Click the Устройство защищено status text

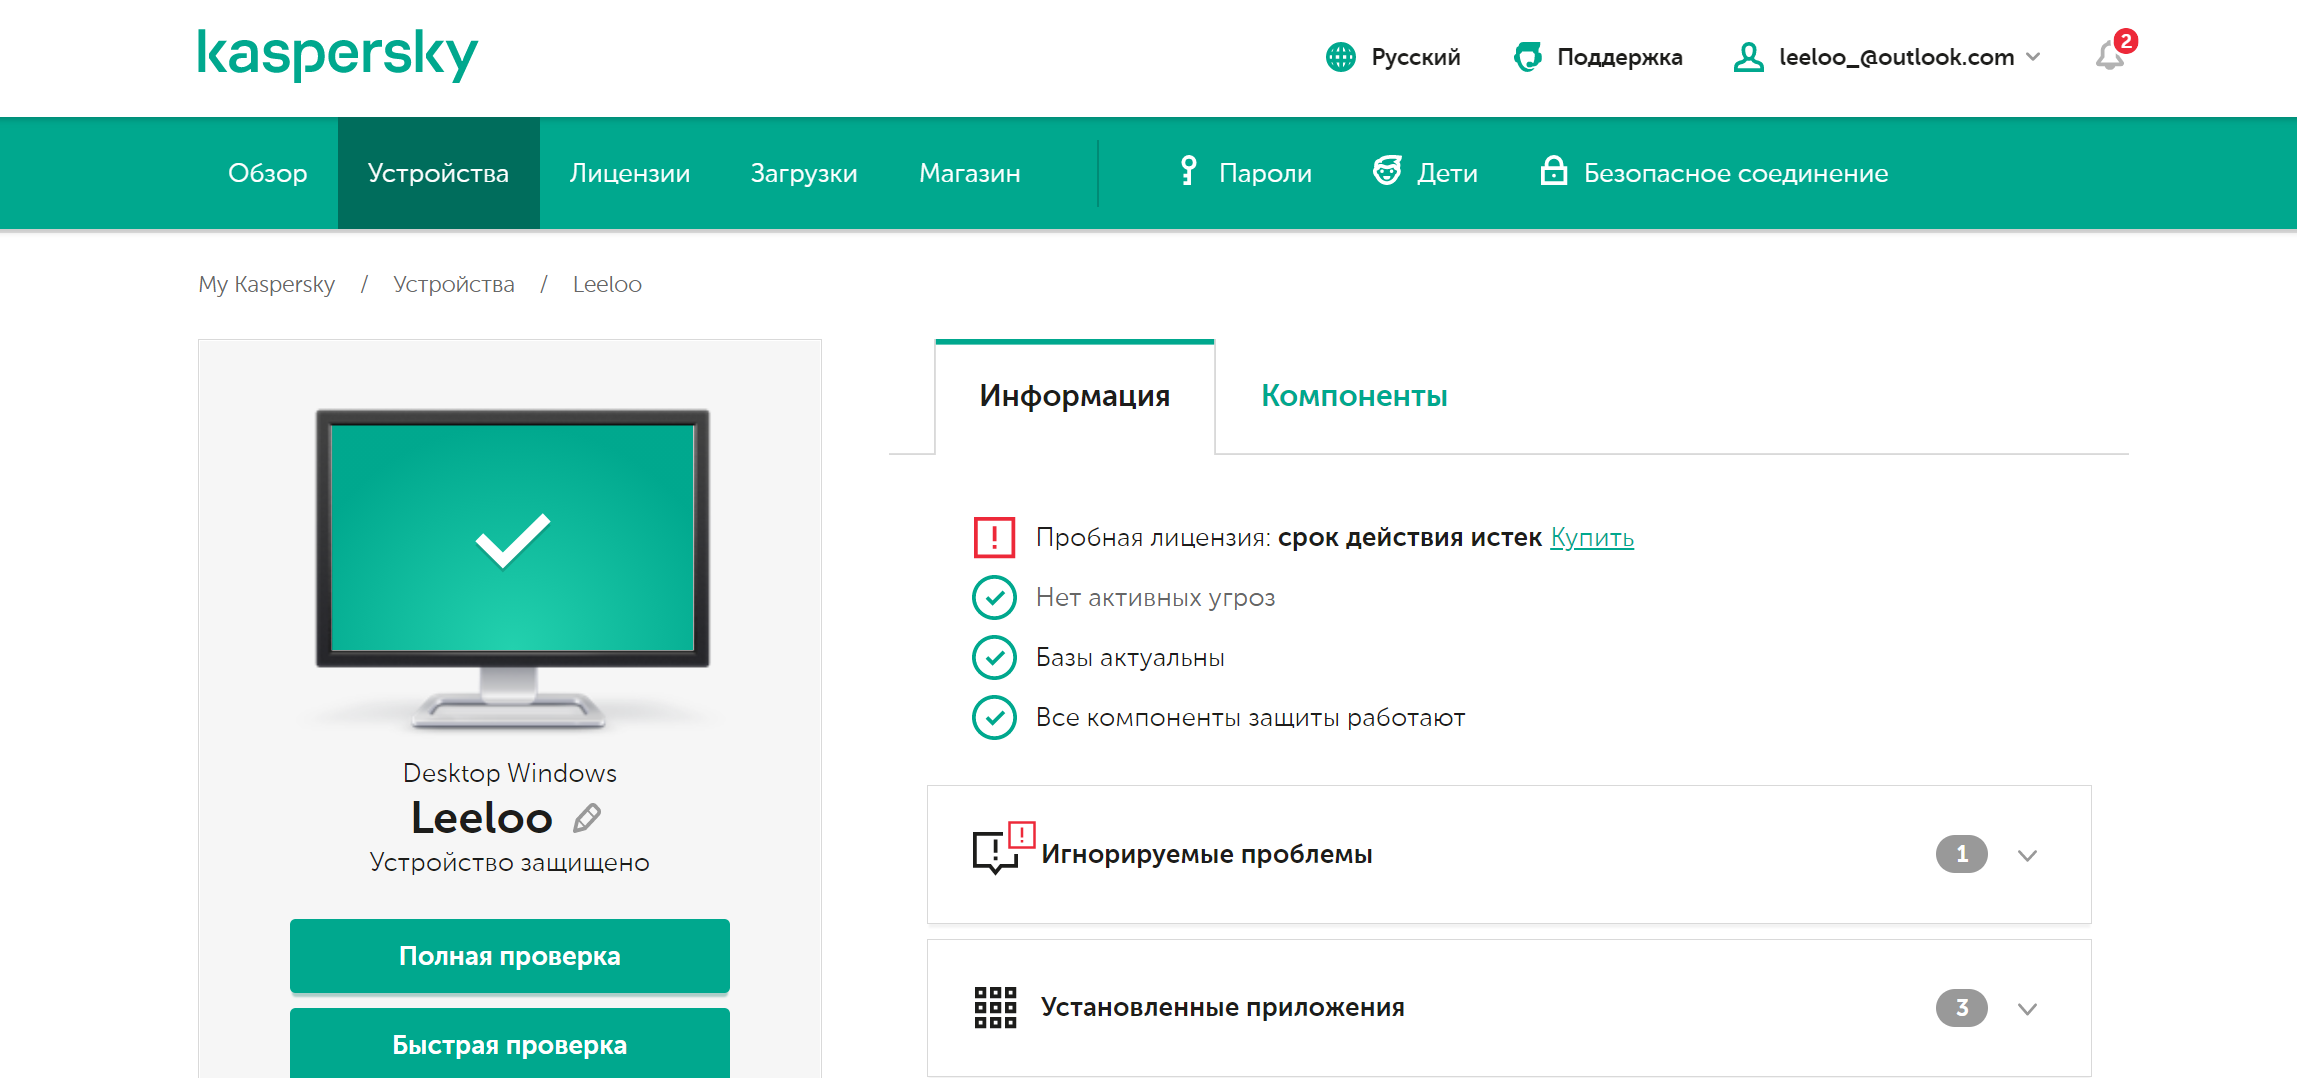click(510, 862)
